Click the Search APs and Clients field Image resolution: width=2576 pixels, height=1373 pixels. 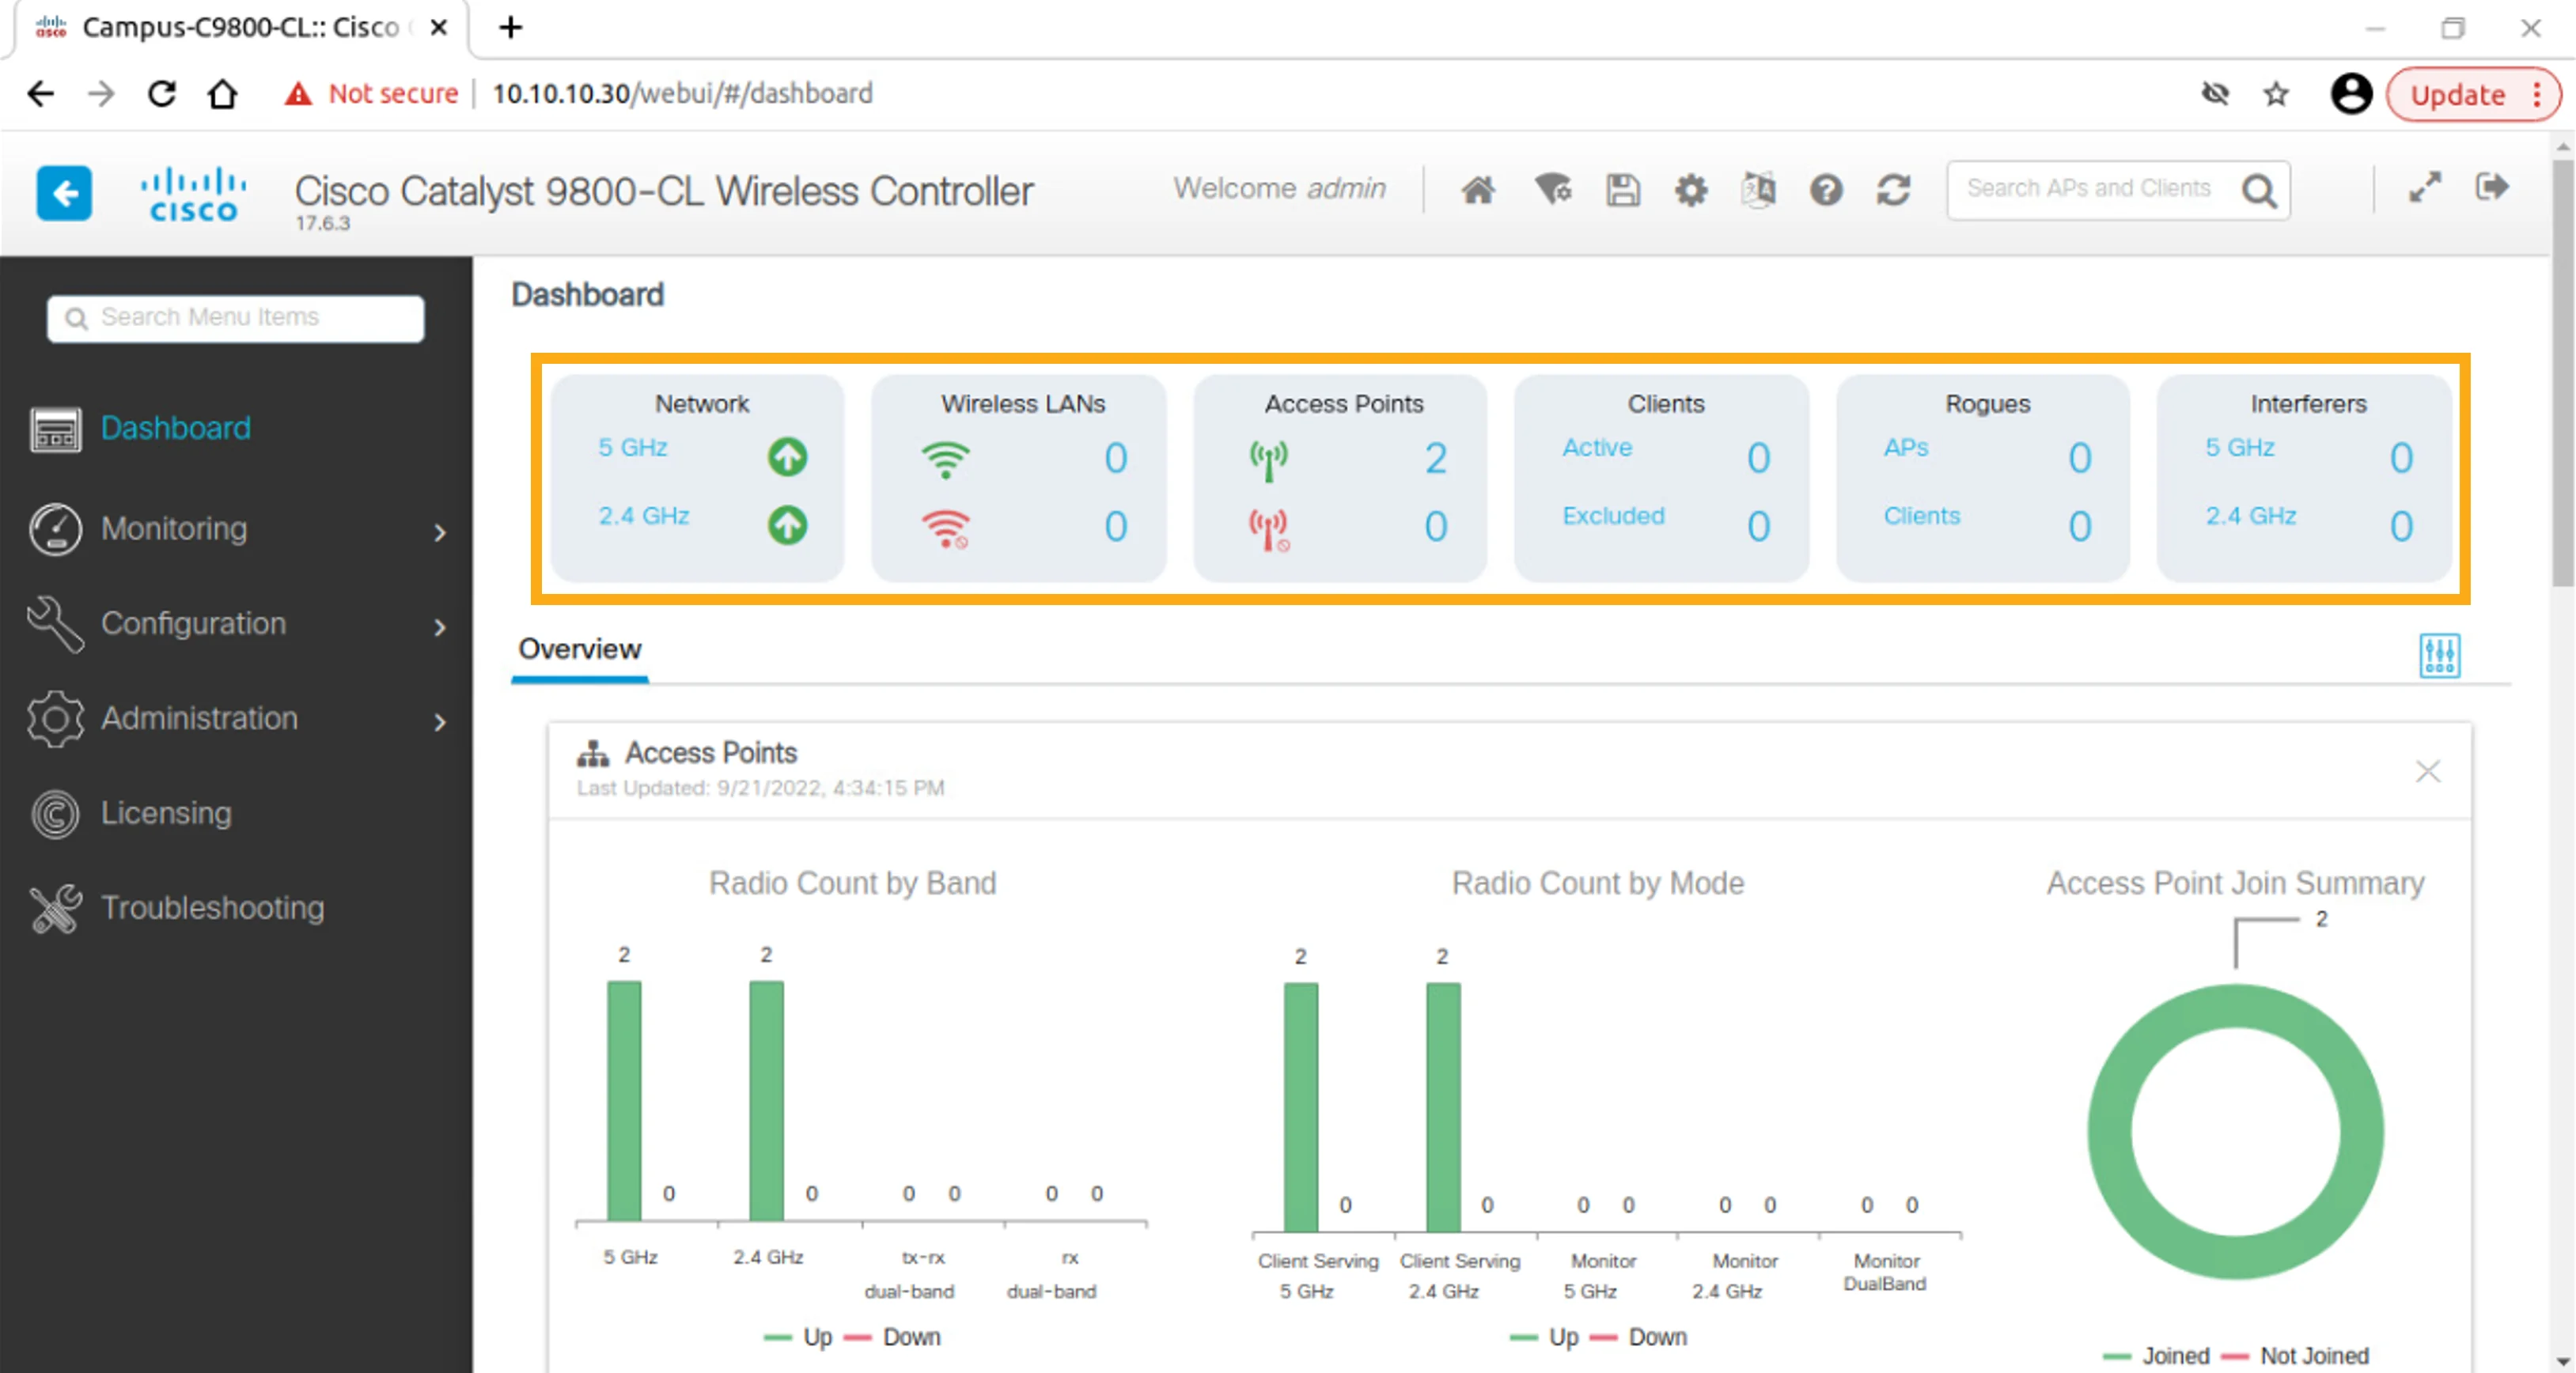[2100, 189]
